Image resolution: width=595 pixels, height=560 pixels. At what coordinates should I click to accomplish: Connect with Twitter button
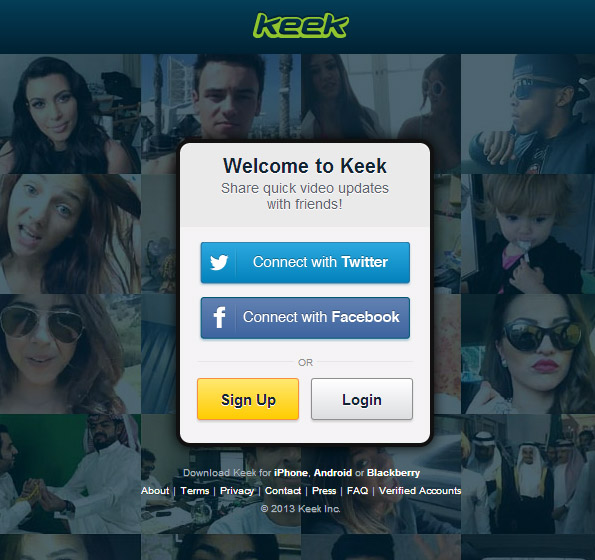point(305,263)
